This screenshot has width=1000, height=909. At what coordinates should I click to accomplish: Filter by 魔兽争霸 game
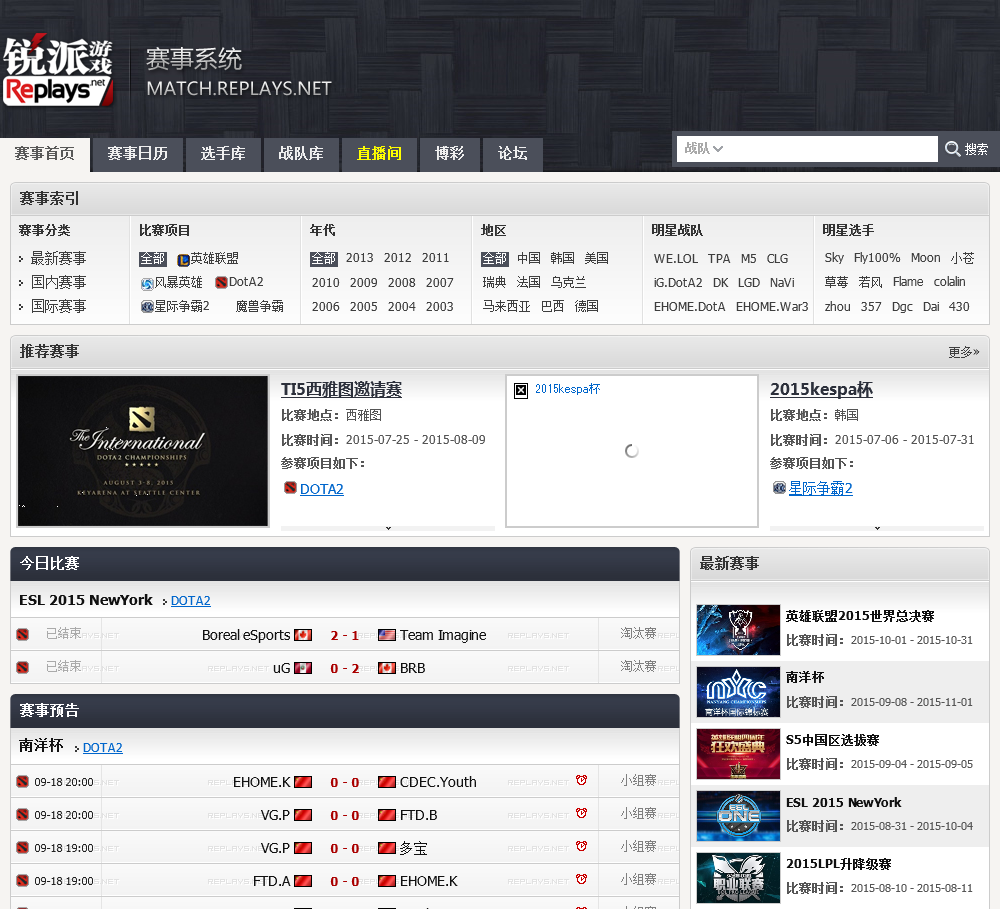tap(260, 307)
